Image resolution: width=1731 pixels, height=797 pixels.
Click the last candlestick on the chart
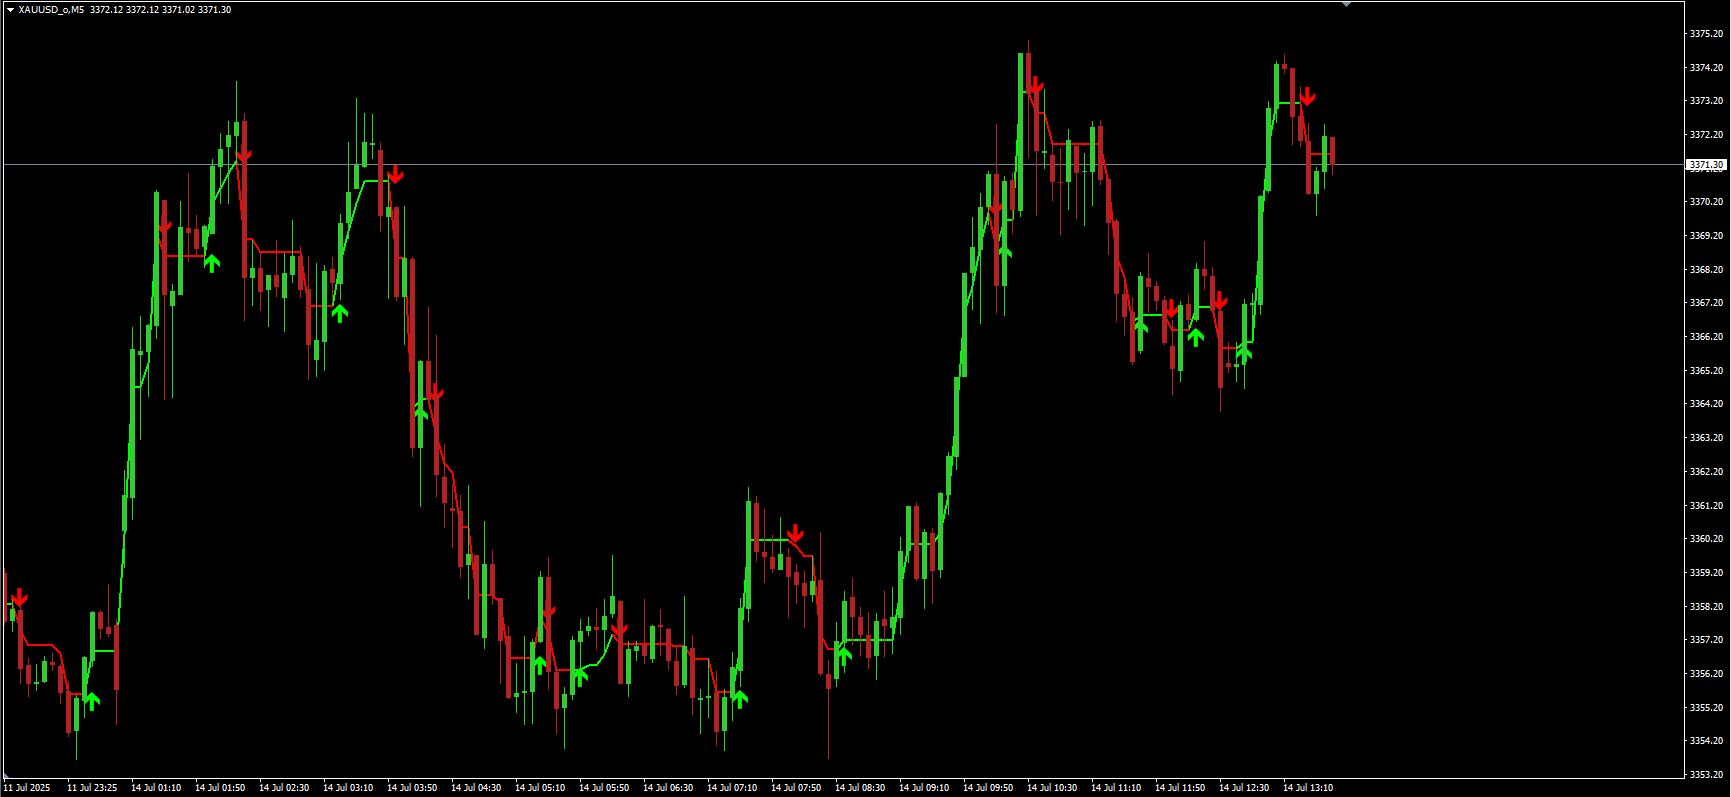(x=1332, y=153)
